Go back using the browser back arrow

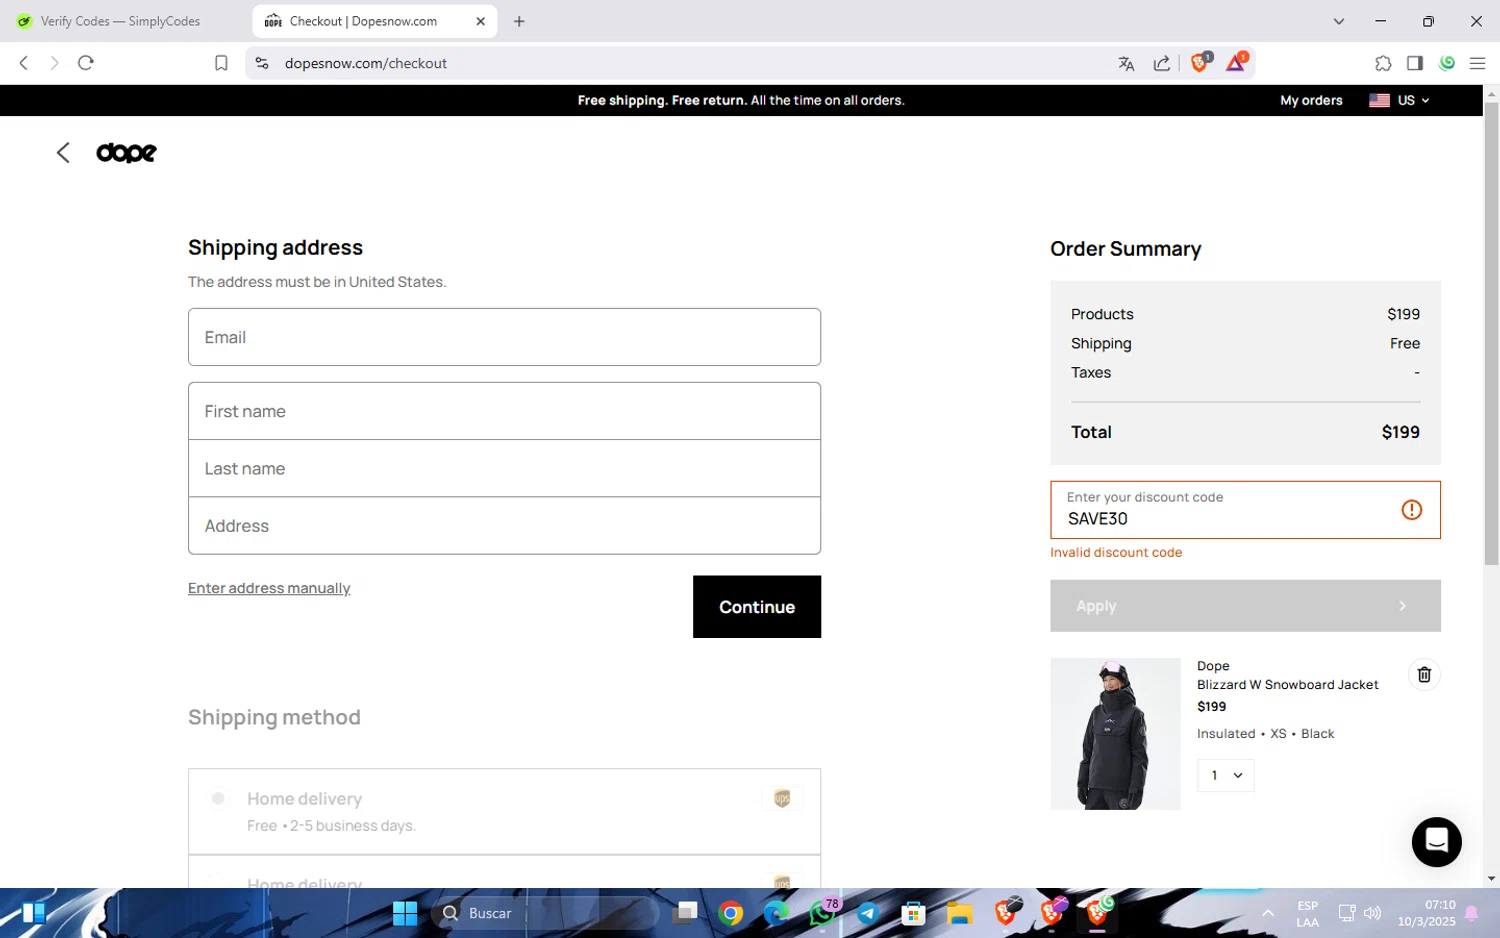24,63
